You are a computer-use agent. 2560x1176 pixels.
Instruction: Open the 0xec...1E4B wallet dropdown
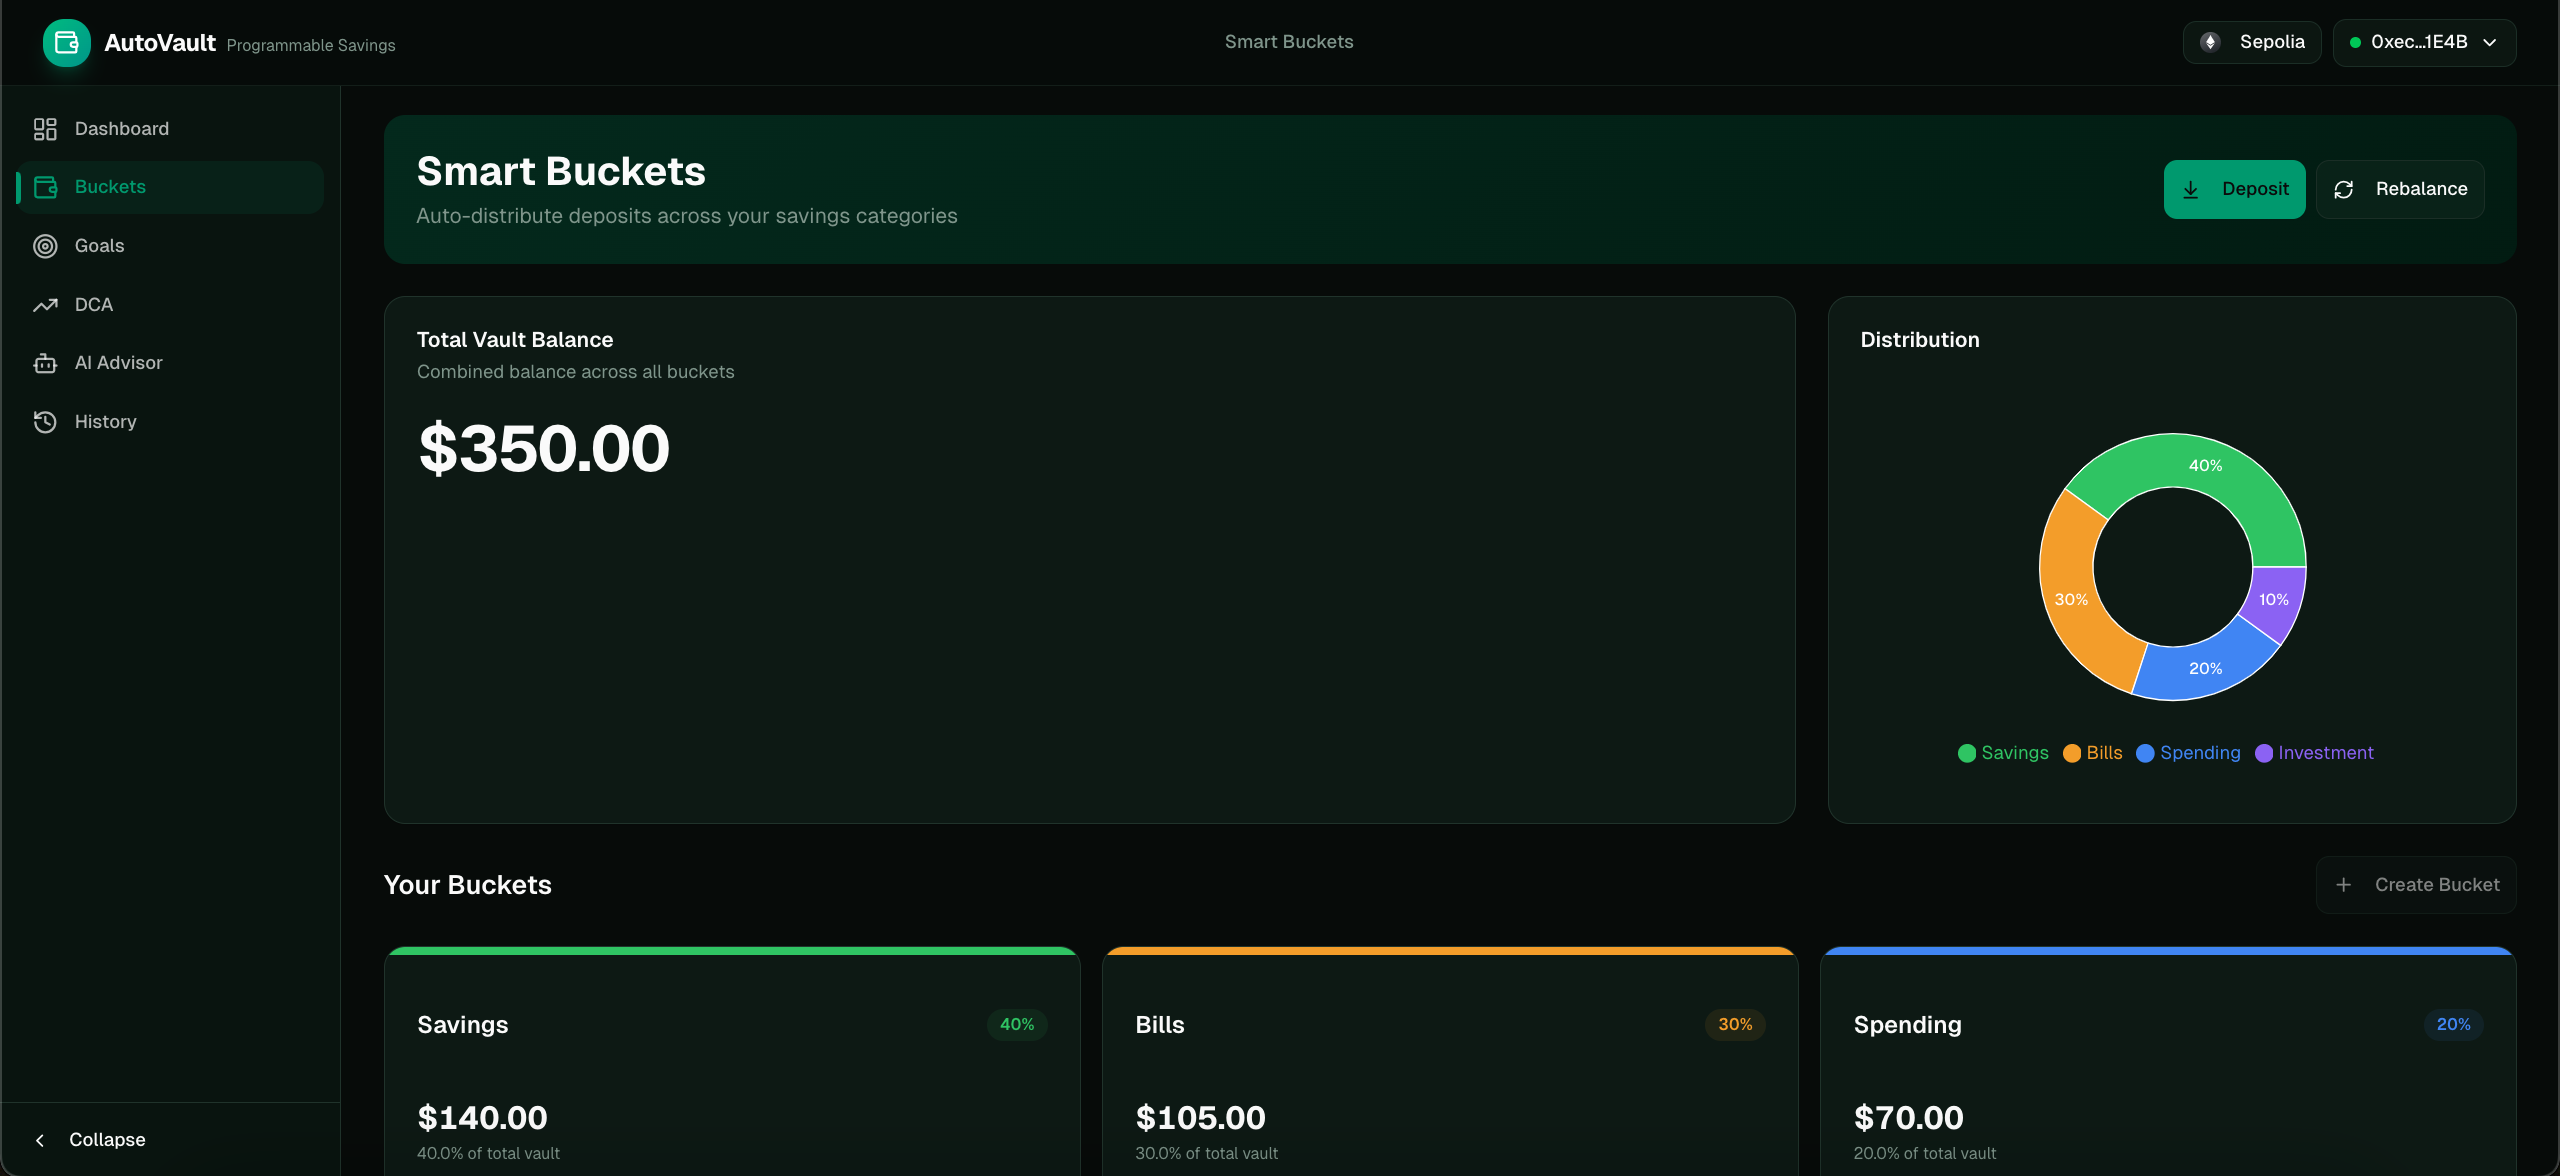2424,42
